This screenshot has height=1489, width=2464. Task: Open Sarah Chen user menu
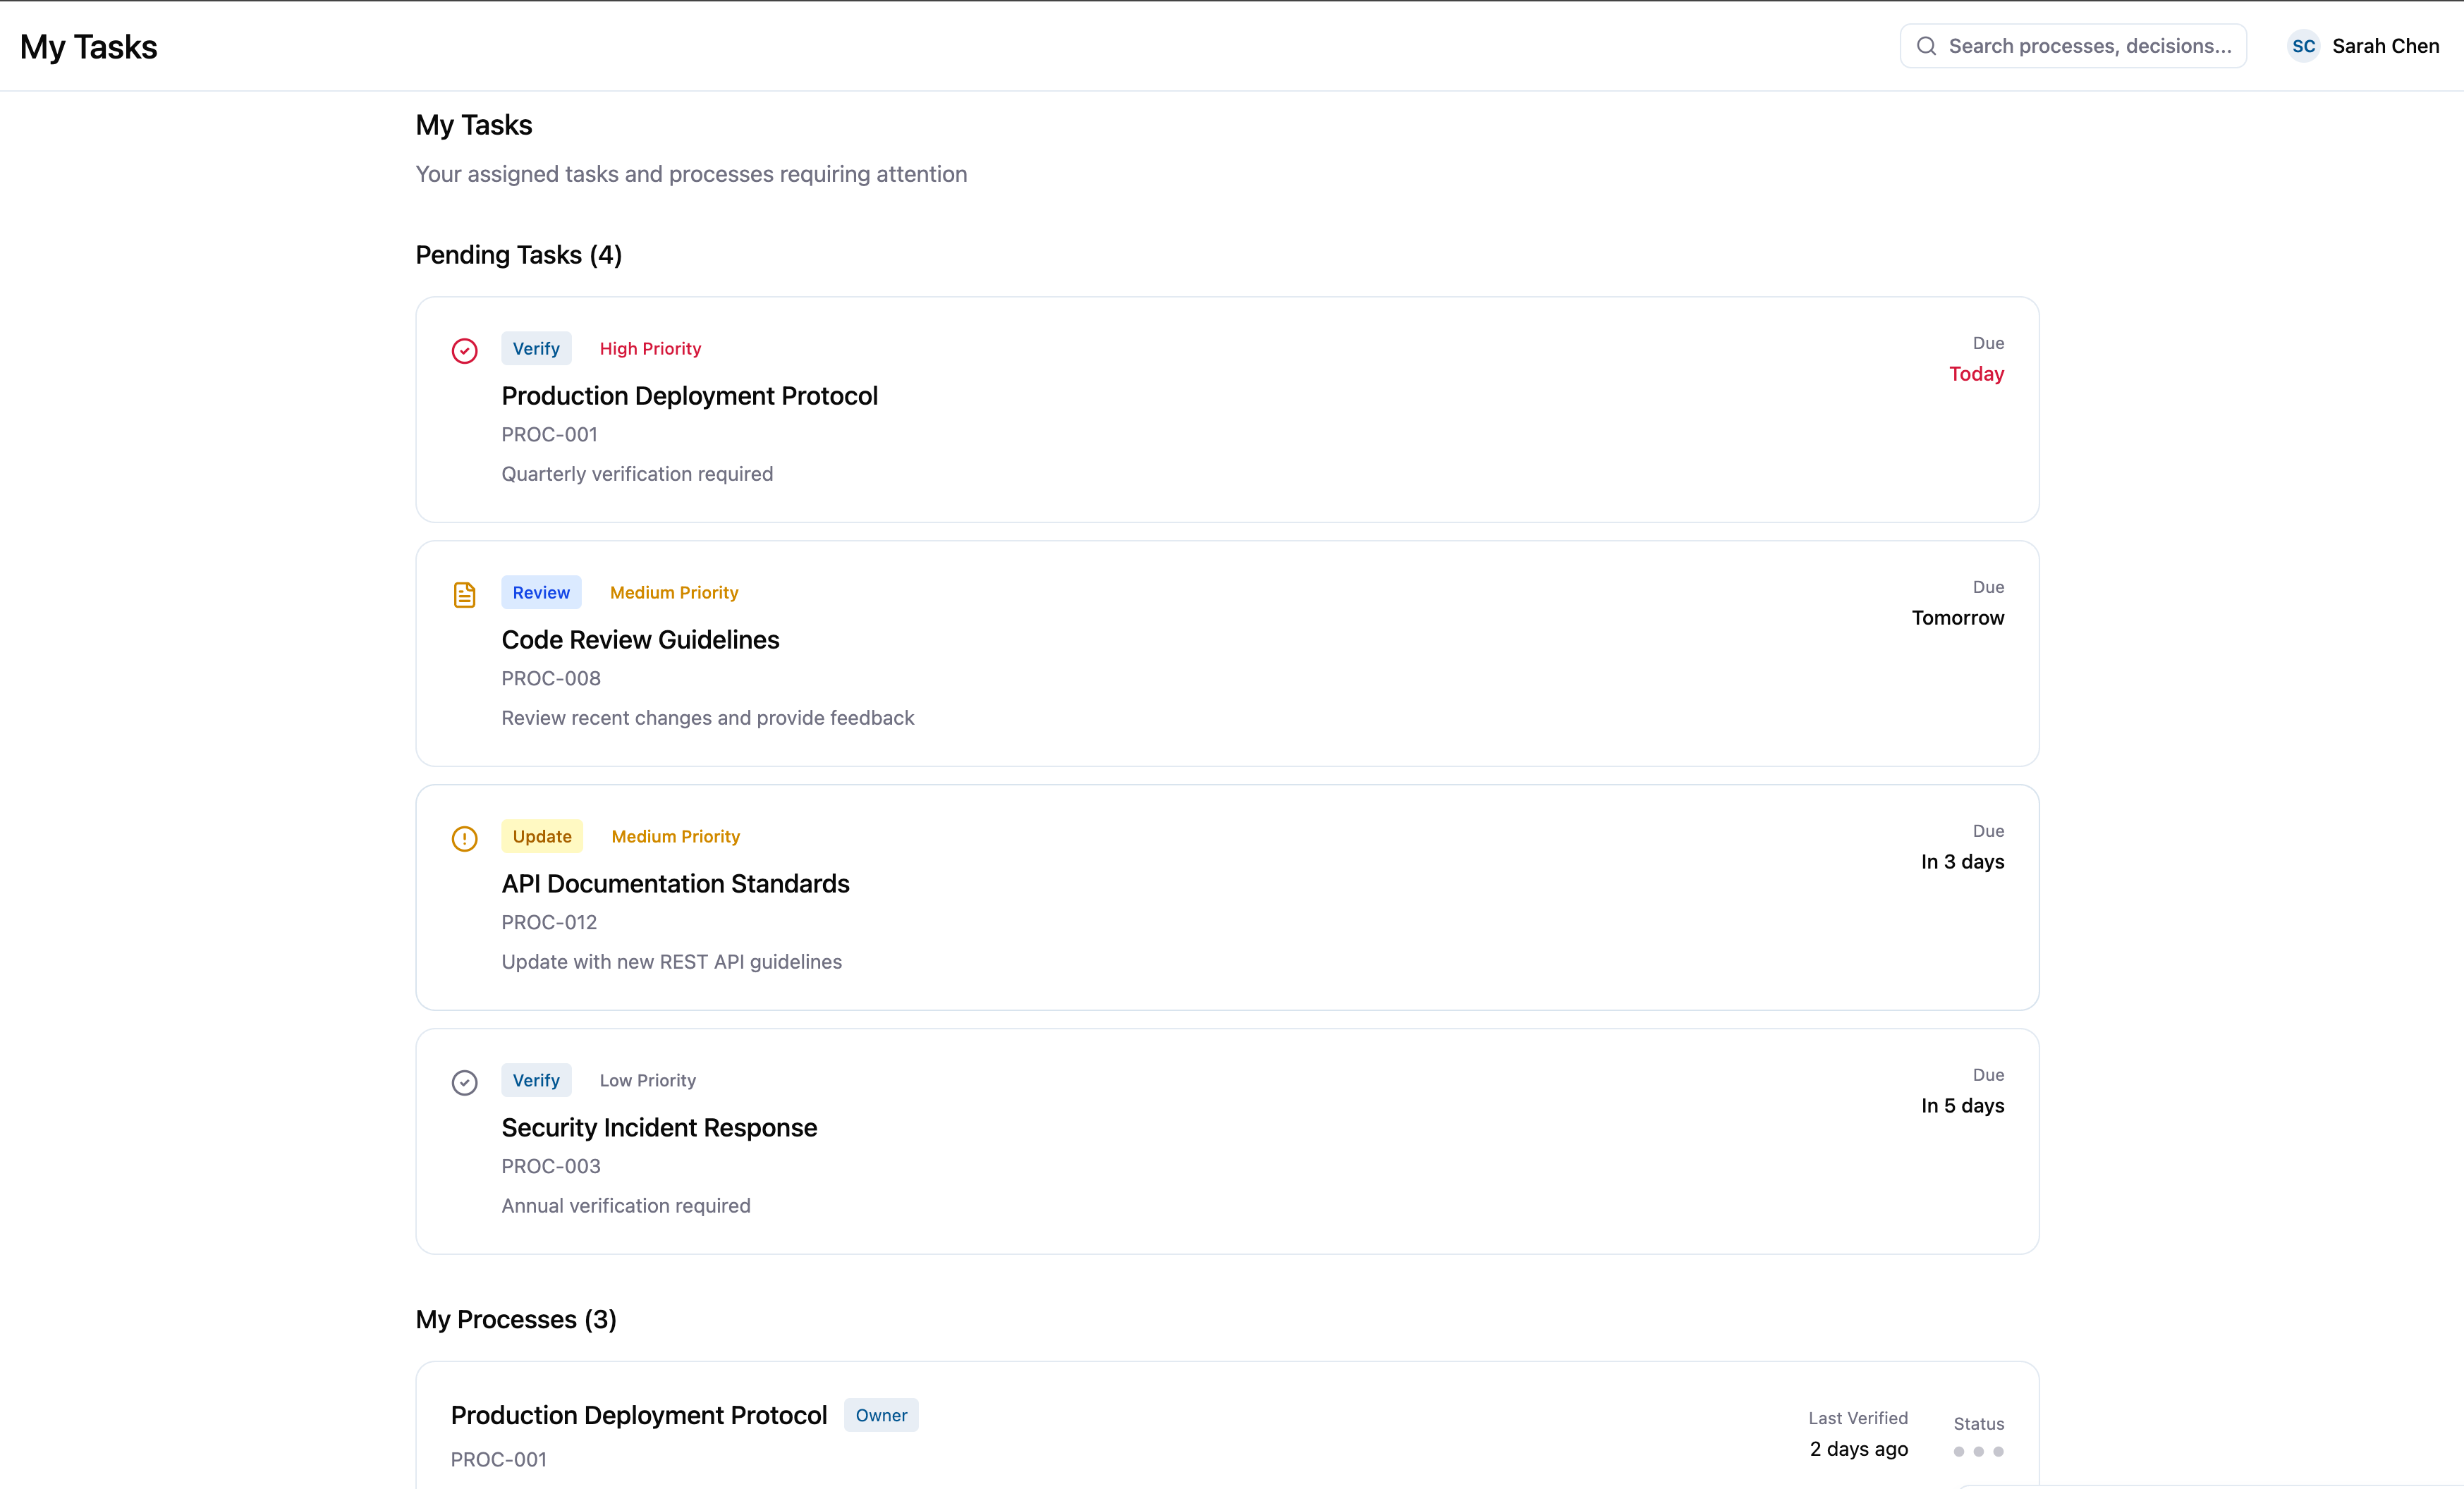(x=2385, y=46)
